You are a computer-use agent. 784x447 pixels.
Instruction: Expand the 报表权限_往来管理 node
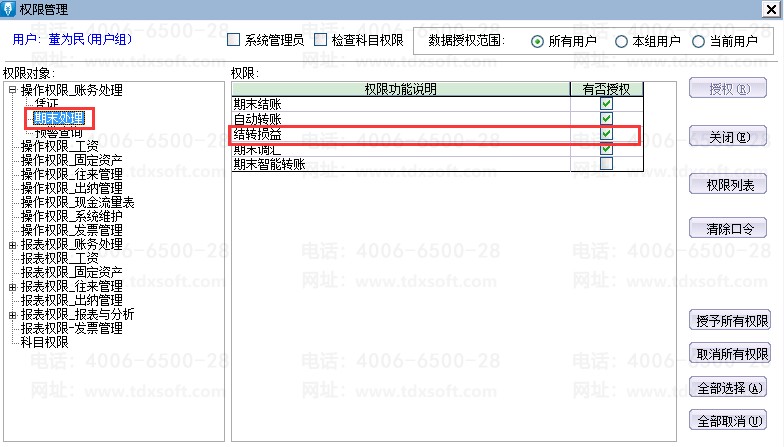click(12, 287)
